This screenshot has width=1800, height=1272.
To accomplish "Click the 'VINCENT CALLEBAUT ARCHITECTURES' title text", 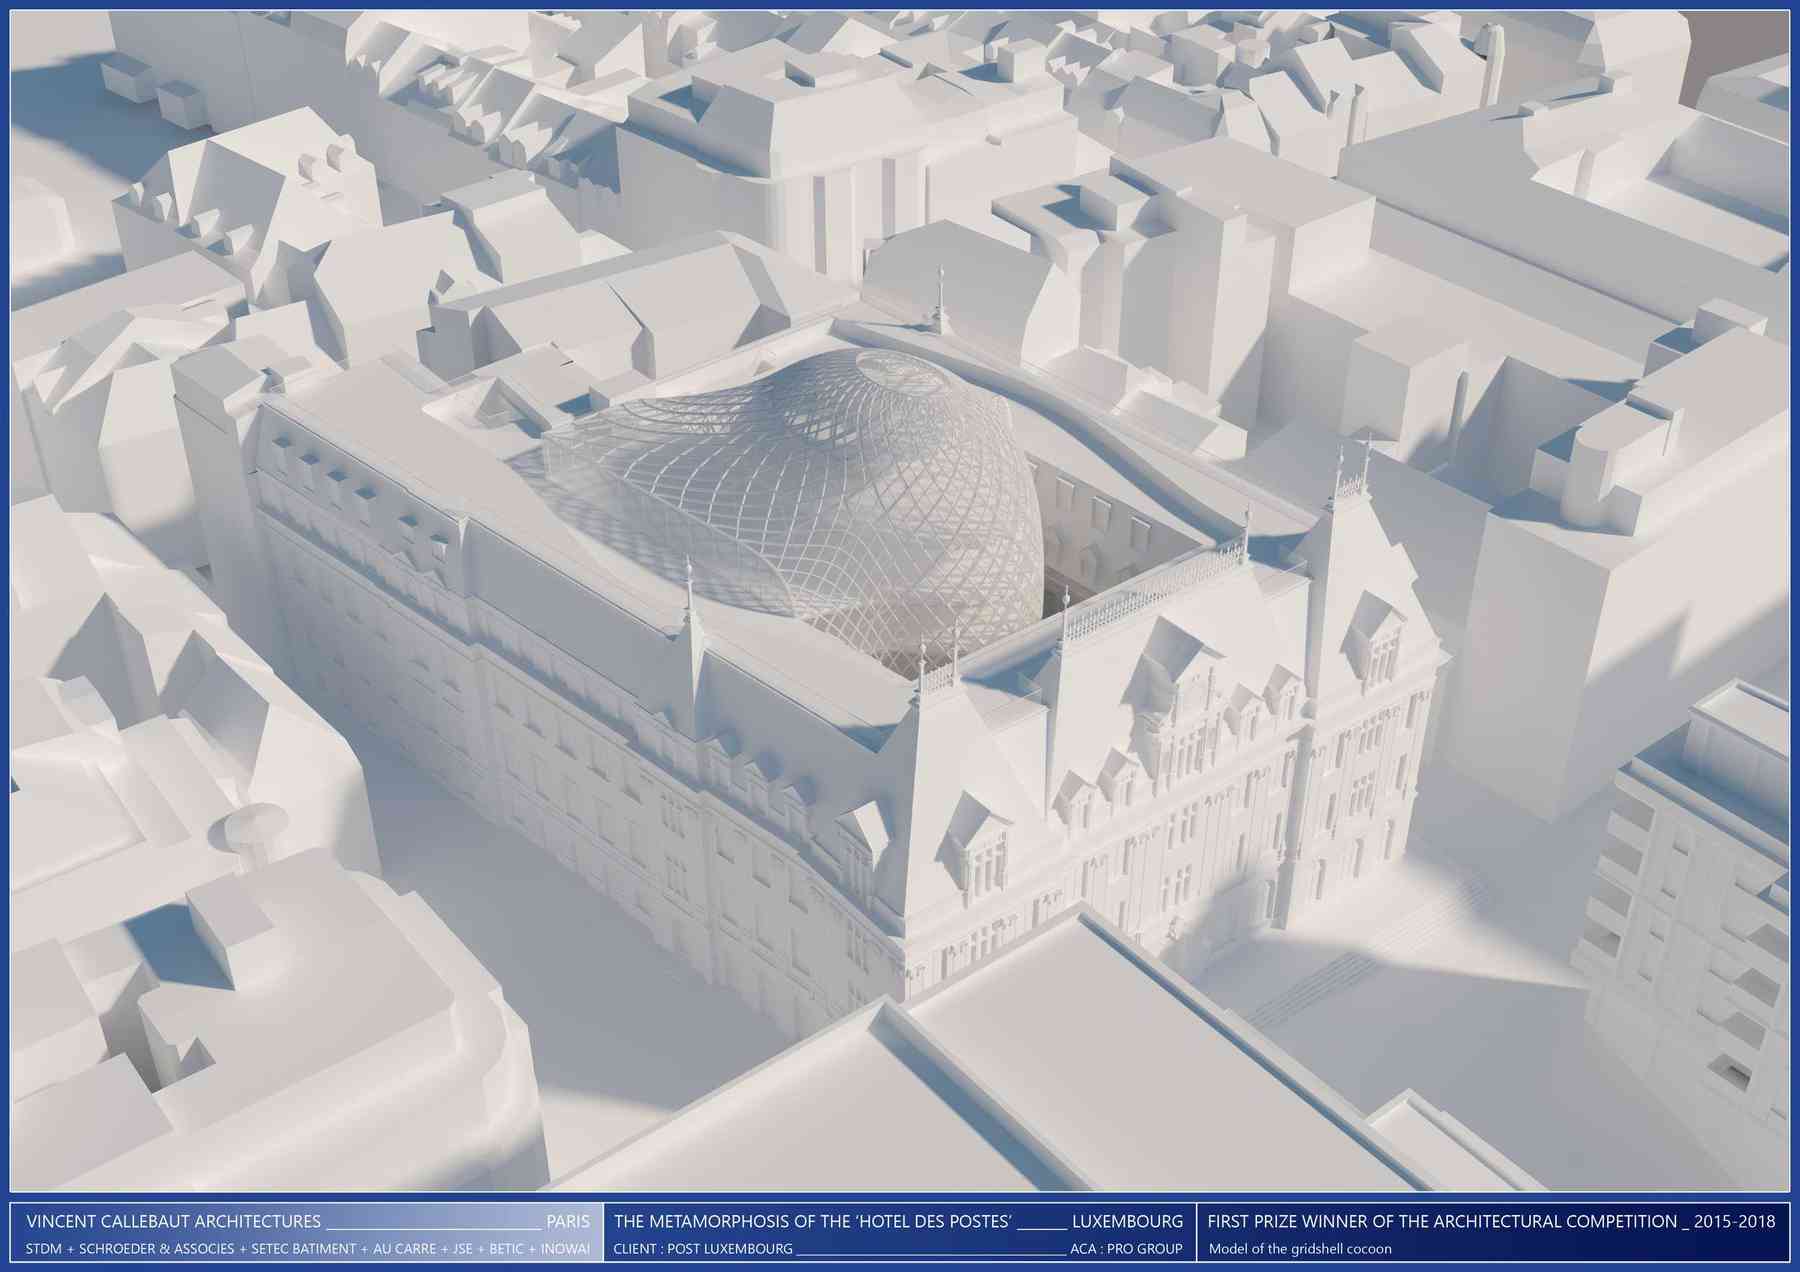I will click(x=173, y=1221).
